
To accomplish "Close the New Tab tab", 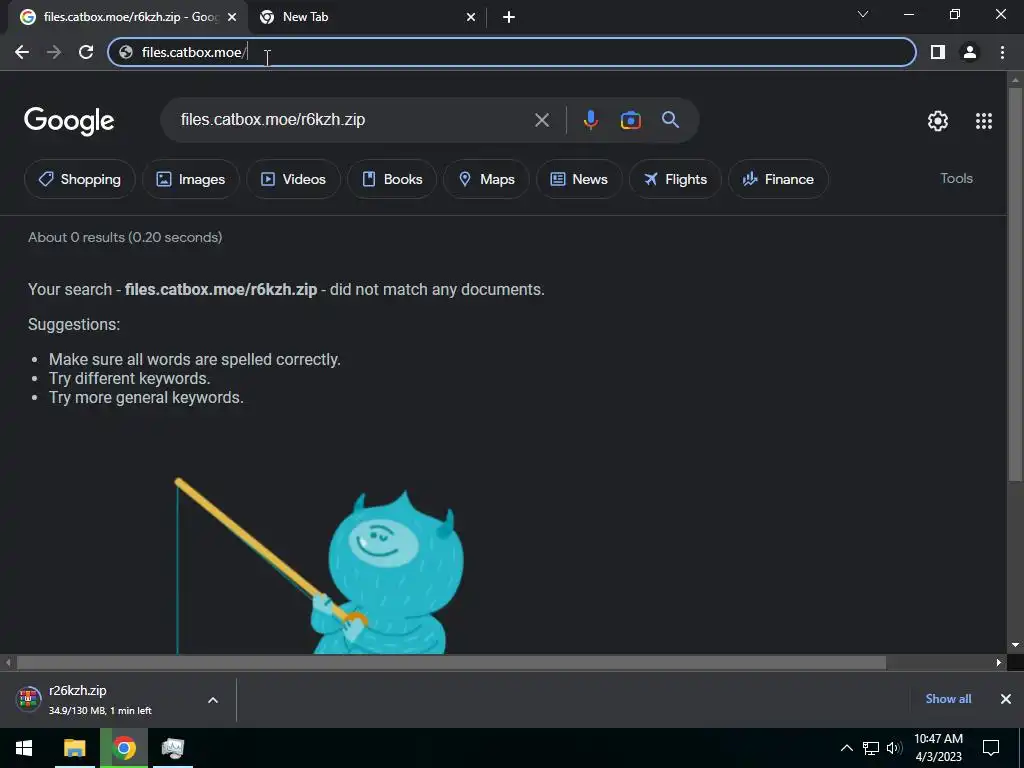I will (x=471, y=18).
